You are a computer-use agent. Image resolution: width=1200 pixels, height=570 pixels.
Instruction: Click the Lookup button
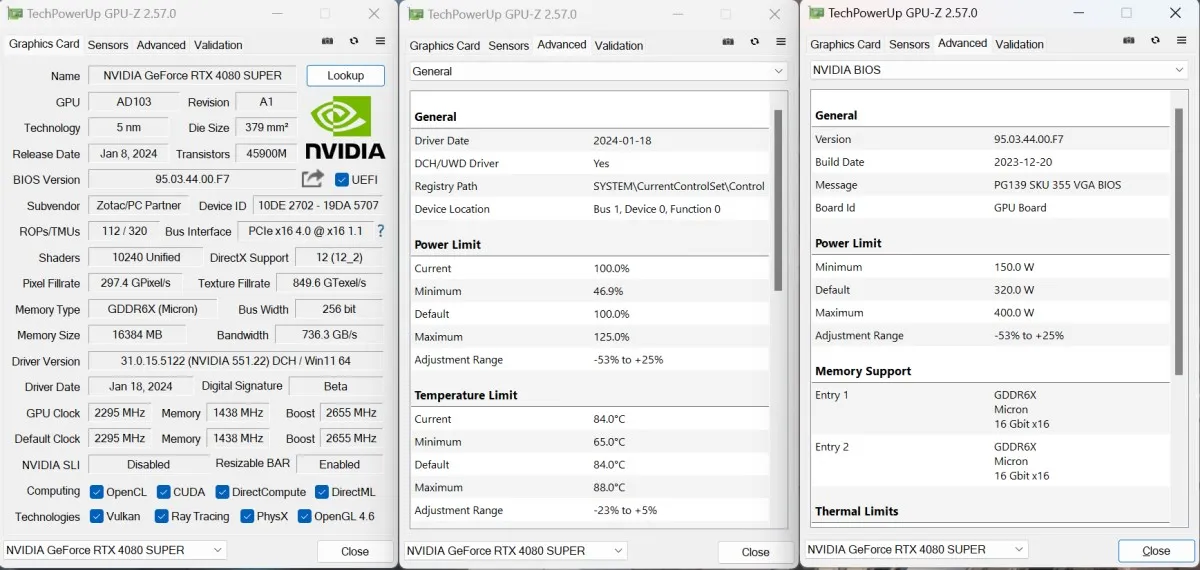346,76
